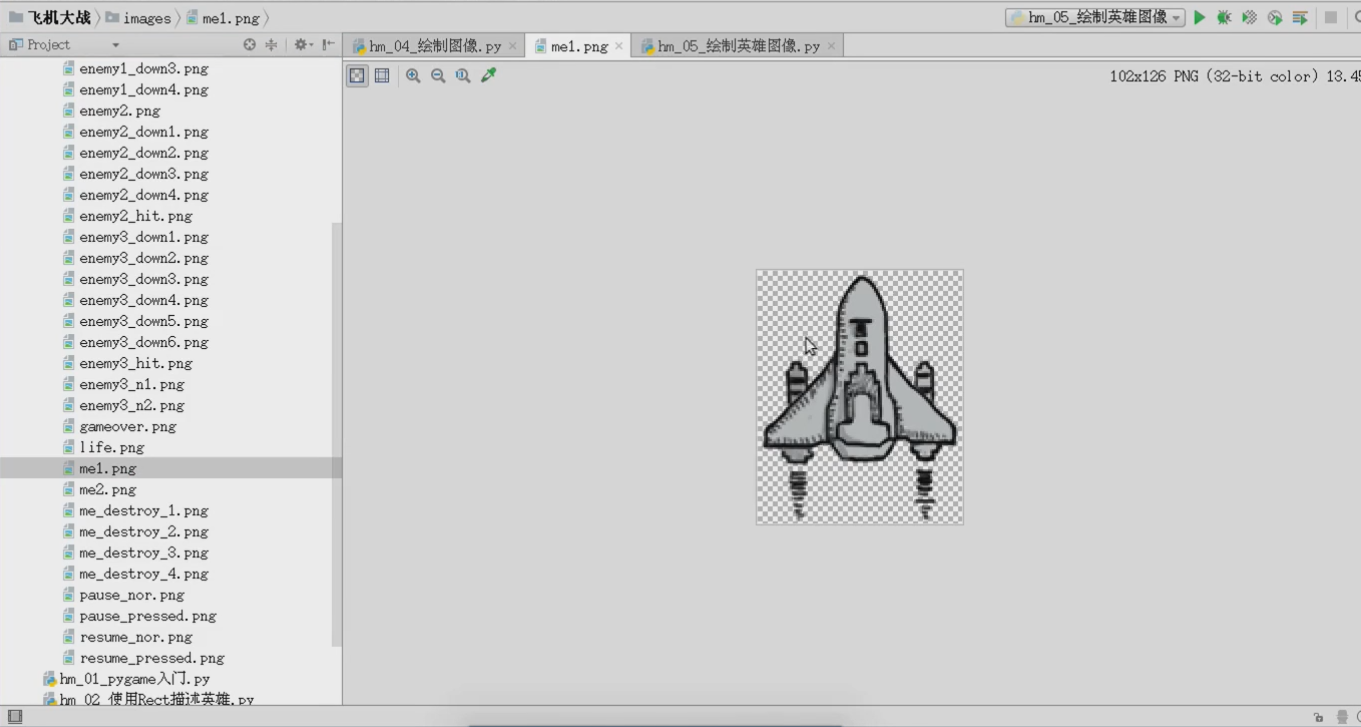Select me_destroy_2.png file
1361x727 pixels.
pyautogui.click(x=144, y=531)
